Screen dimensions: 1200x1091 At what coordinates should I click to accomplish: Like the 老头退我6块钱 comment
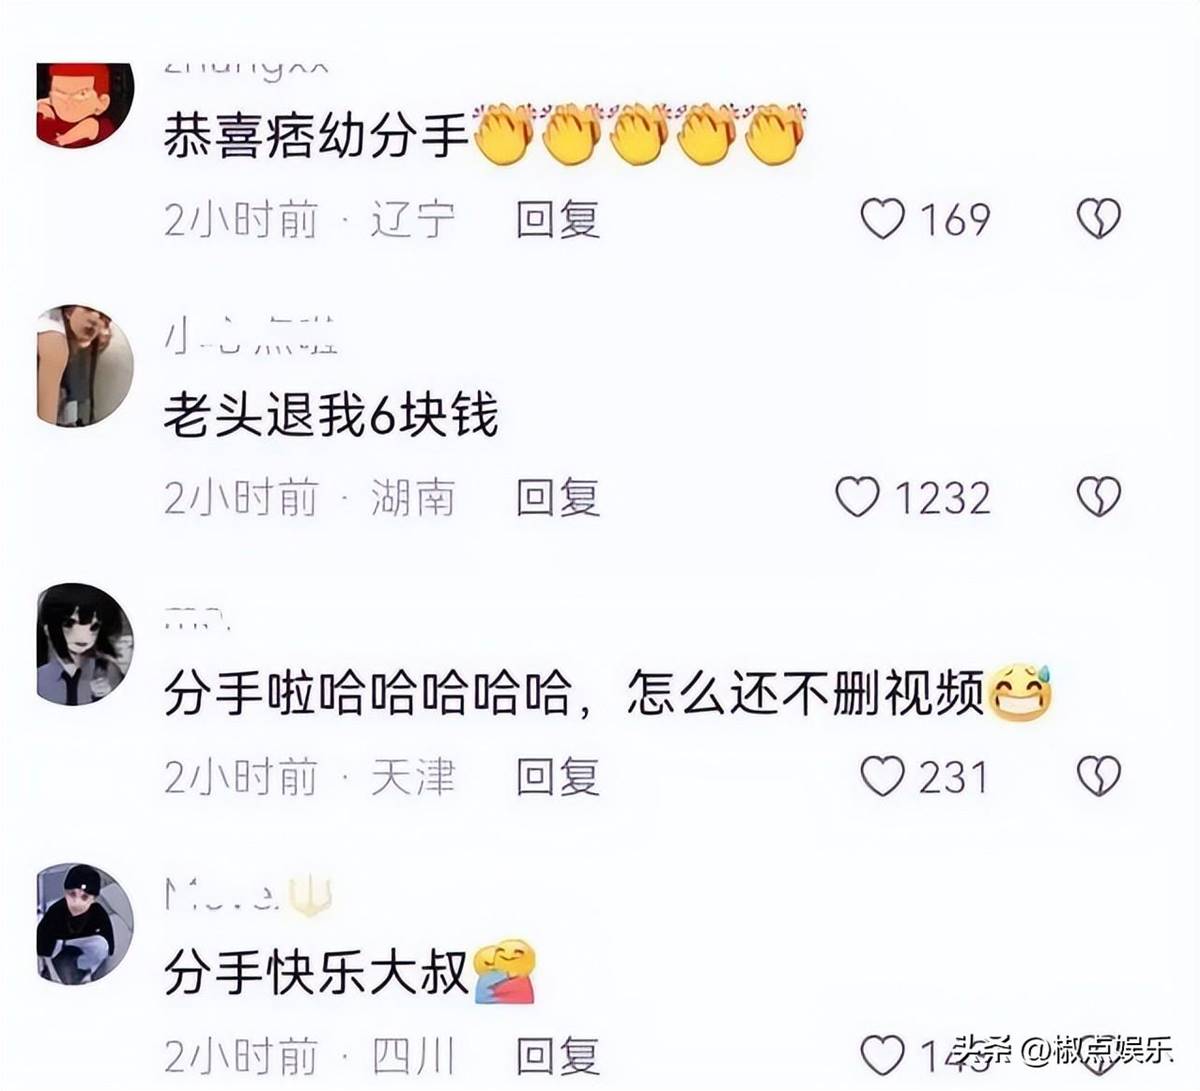[x=857, y=497]
